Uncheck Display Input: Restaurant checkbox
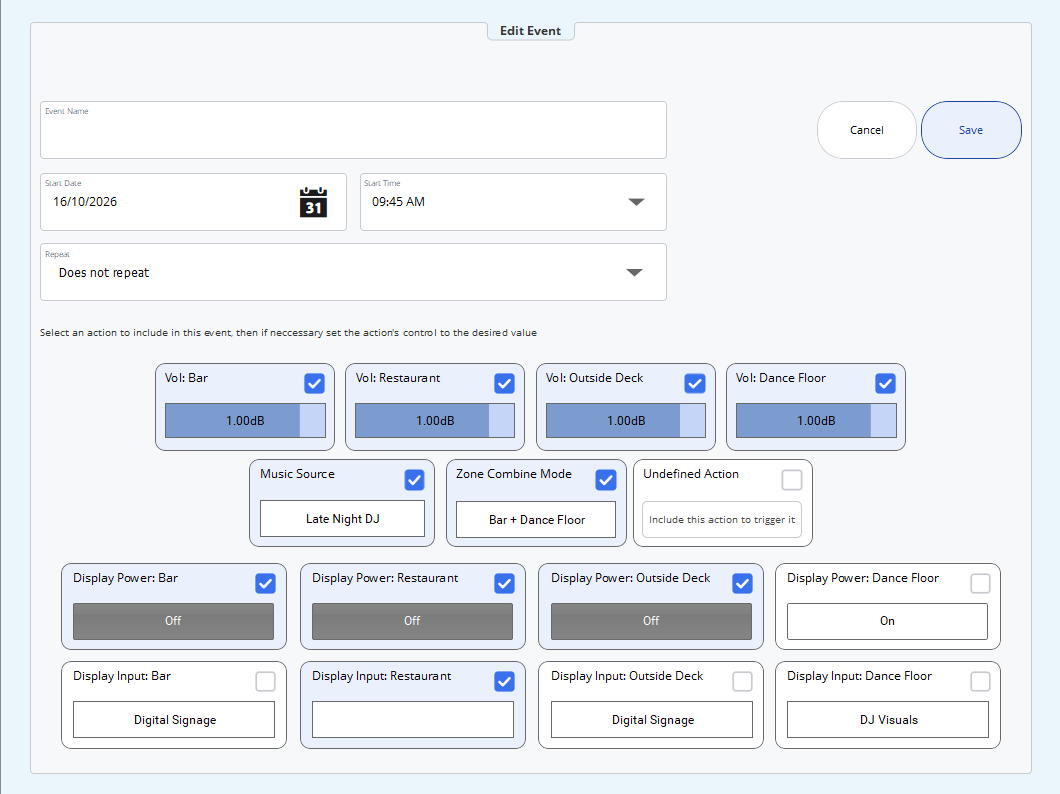Screen dimensions: 1060x794 pyautogui.click(x=504, y=681)
